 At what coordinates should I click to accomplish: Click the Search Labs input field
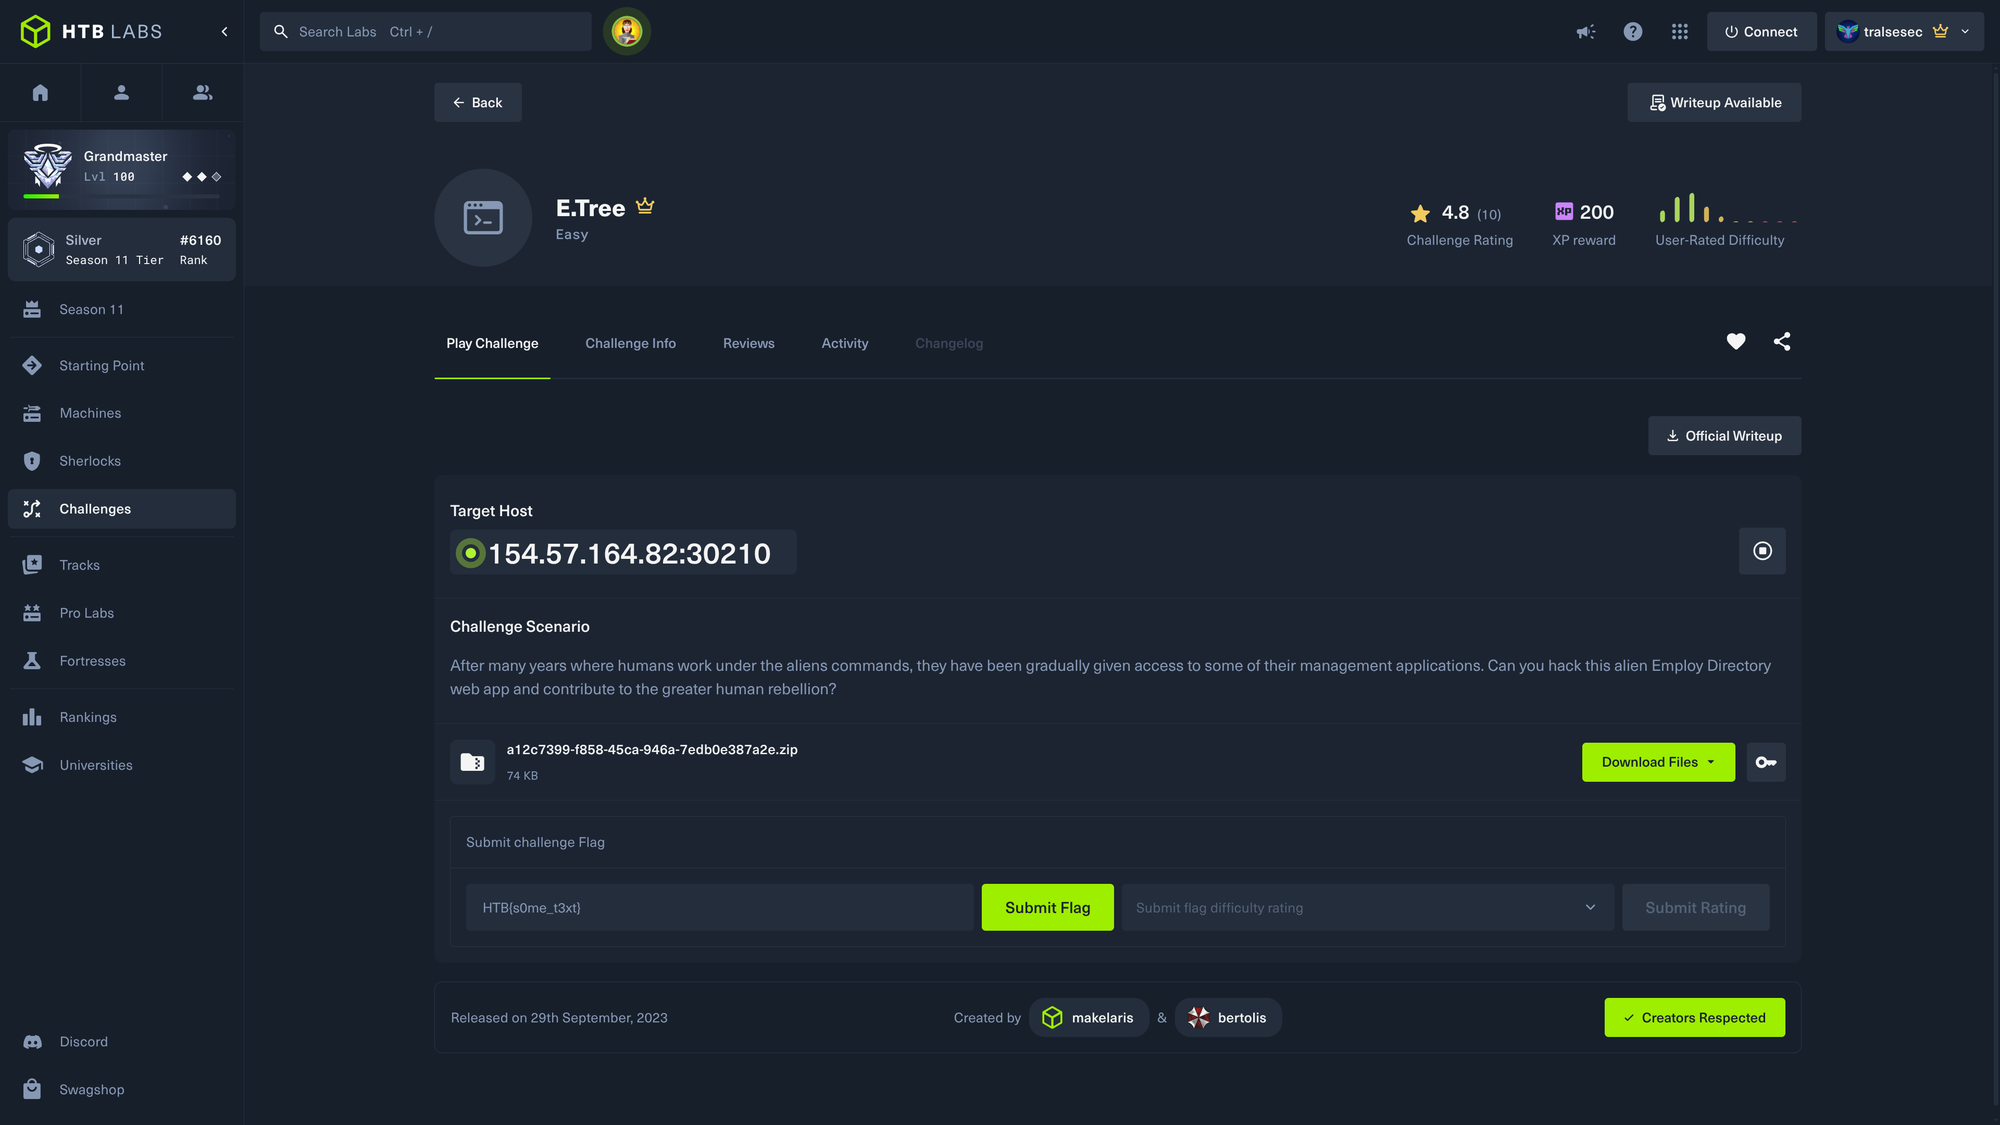[x=425, y=32]
